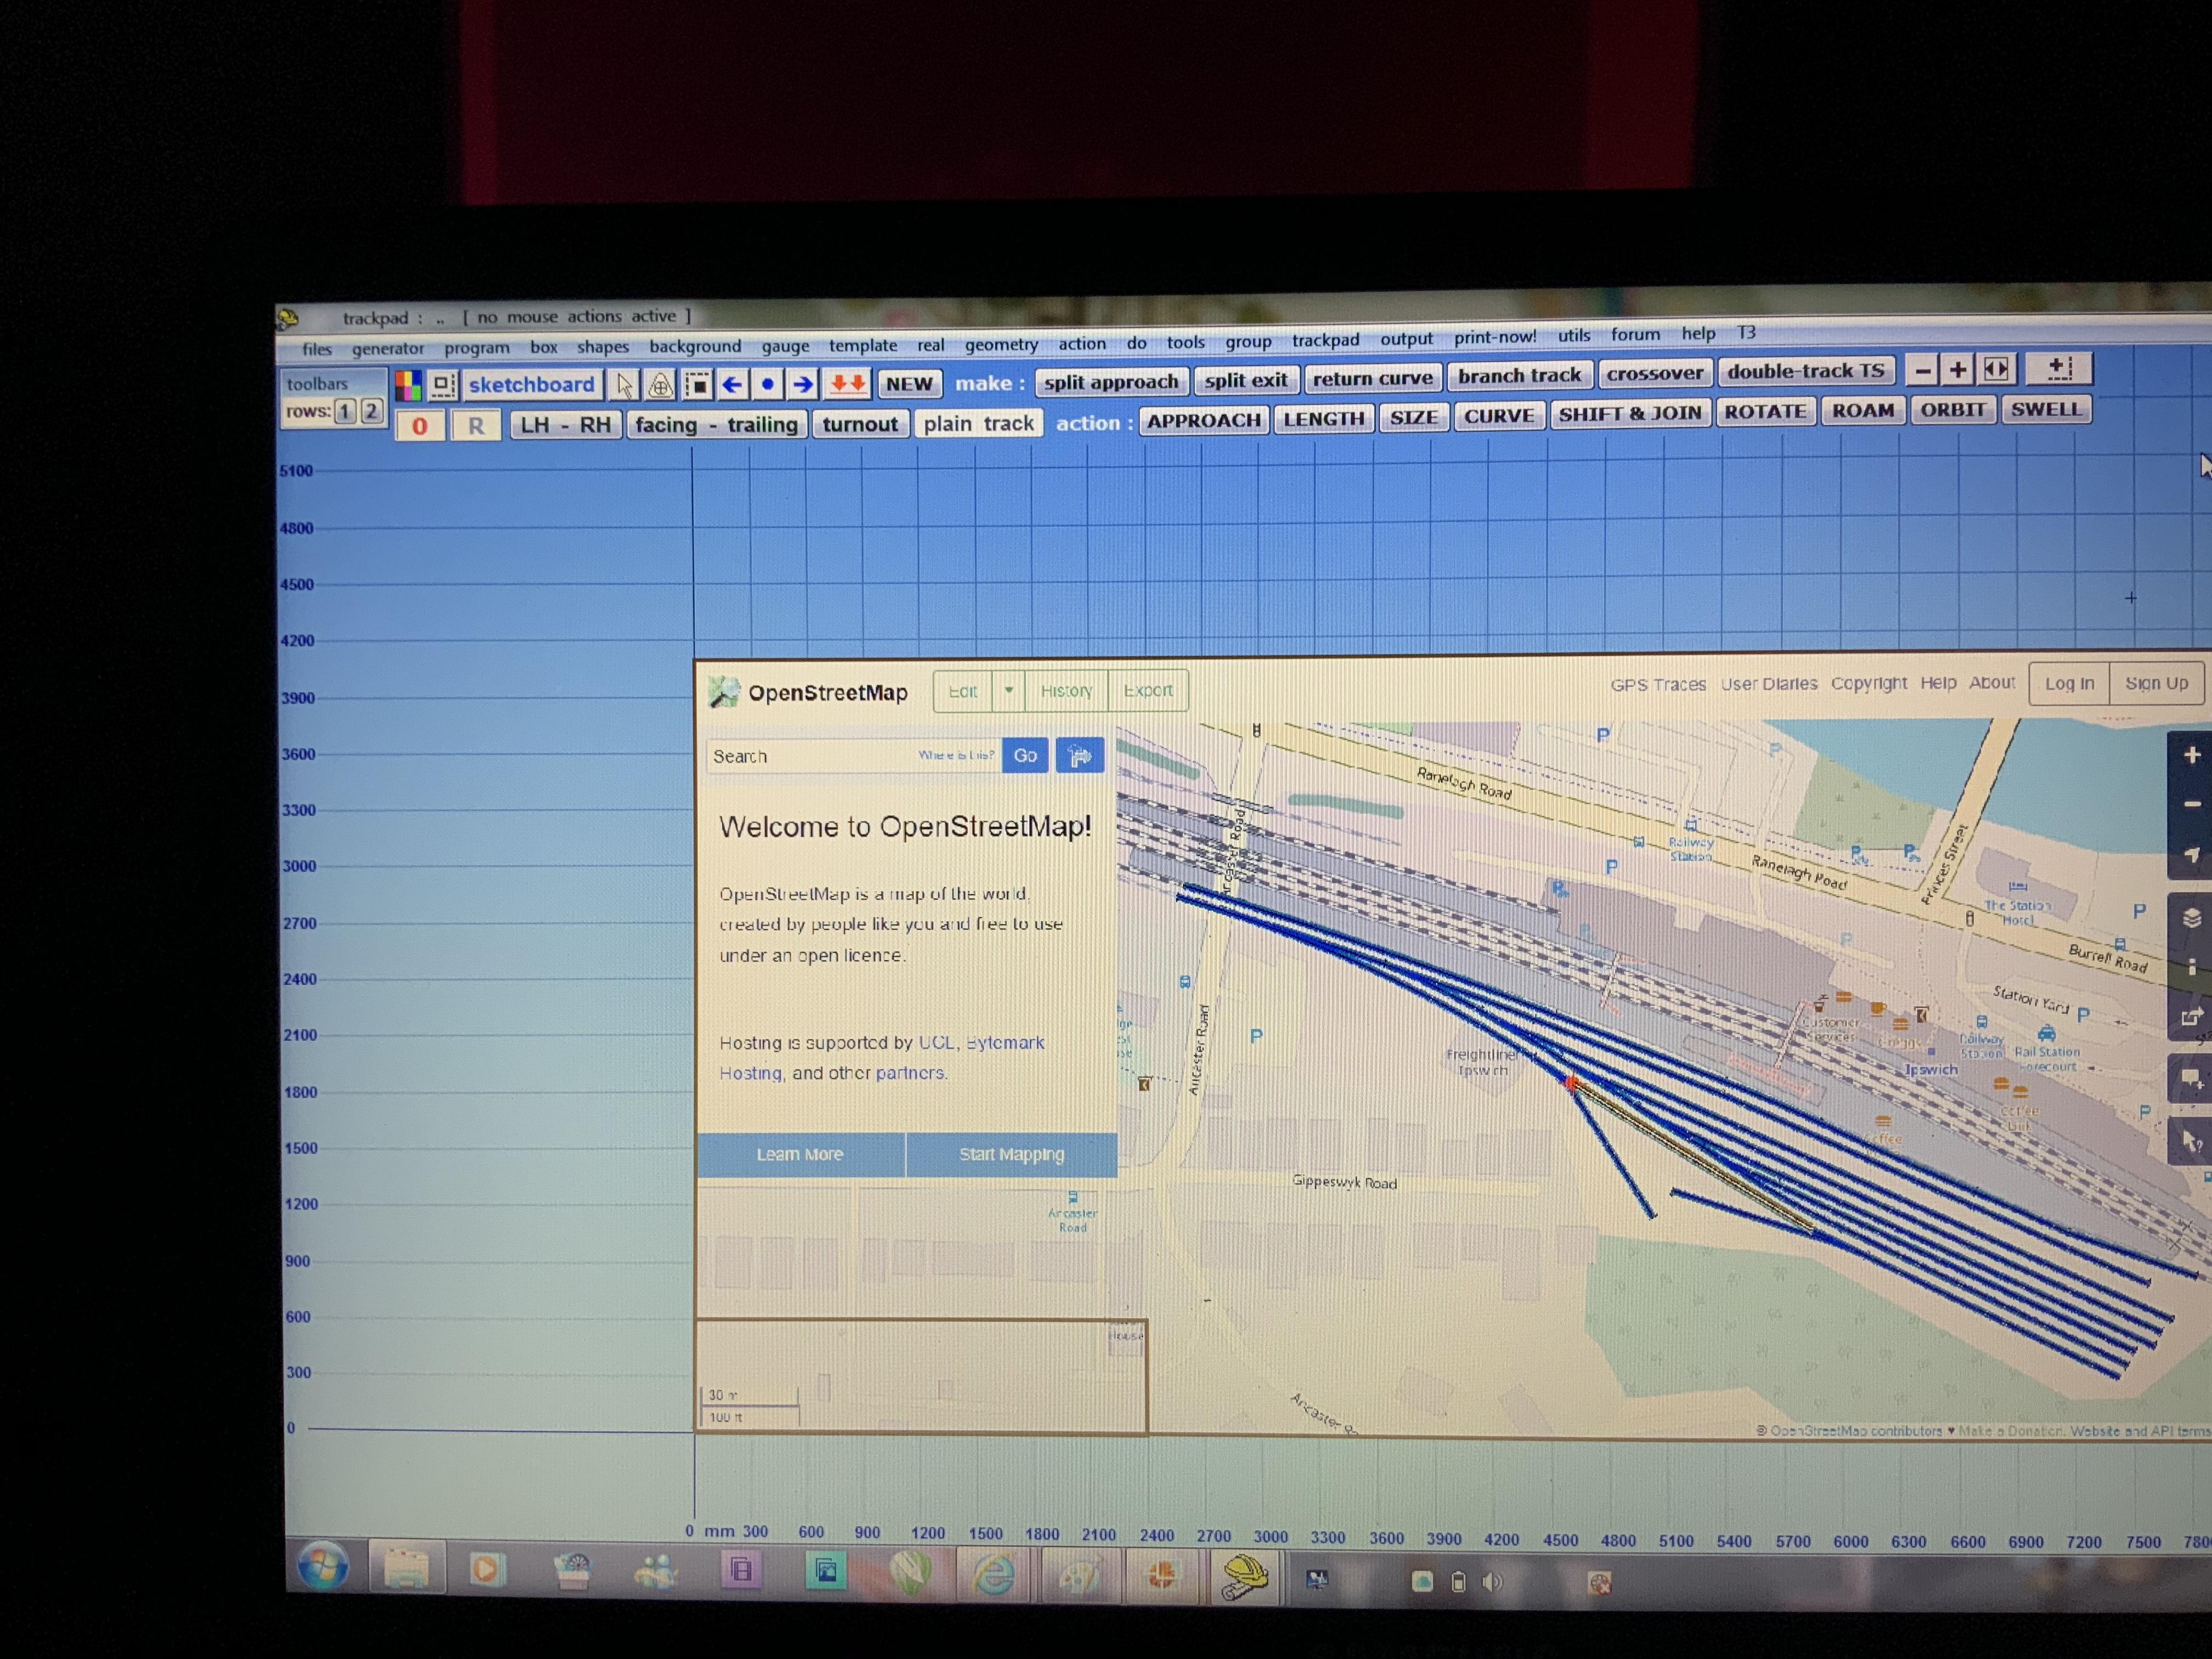Screen dimensions: 2212x1659
Task: Expand the Edit dropdown arrow on OpenStreetMap
Action: point(1009,690)
